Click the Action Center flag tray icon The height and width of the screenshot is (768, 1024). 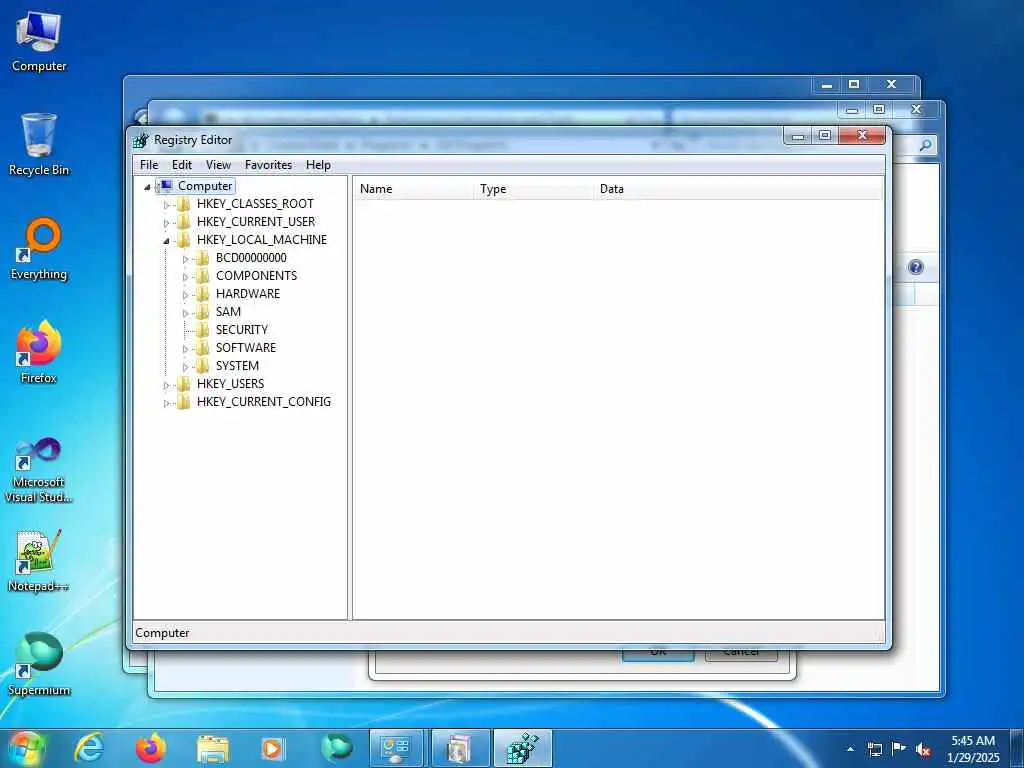(x=899, y=749)
